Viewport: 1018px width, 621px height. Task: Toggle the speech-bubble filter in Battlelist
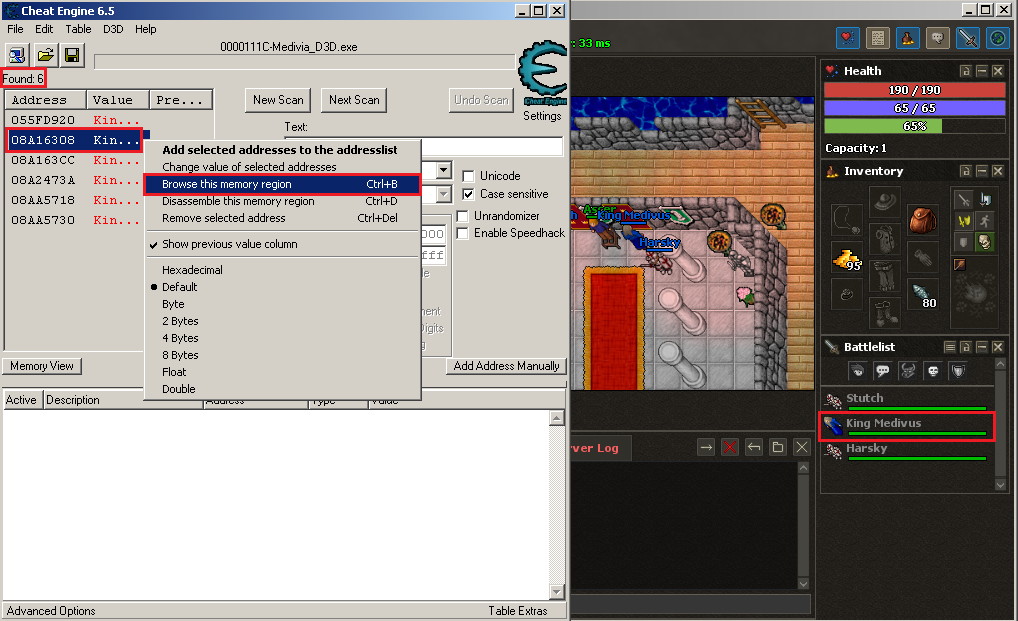click(882, 371)
